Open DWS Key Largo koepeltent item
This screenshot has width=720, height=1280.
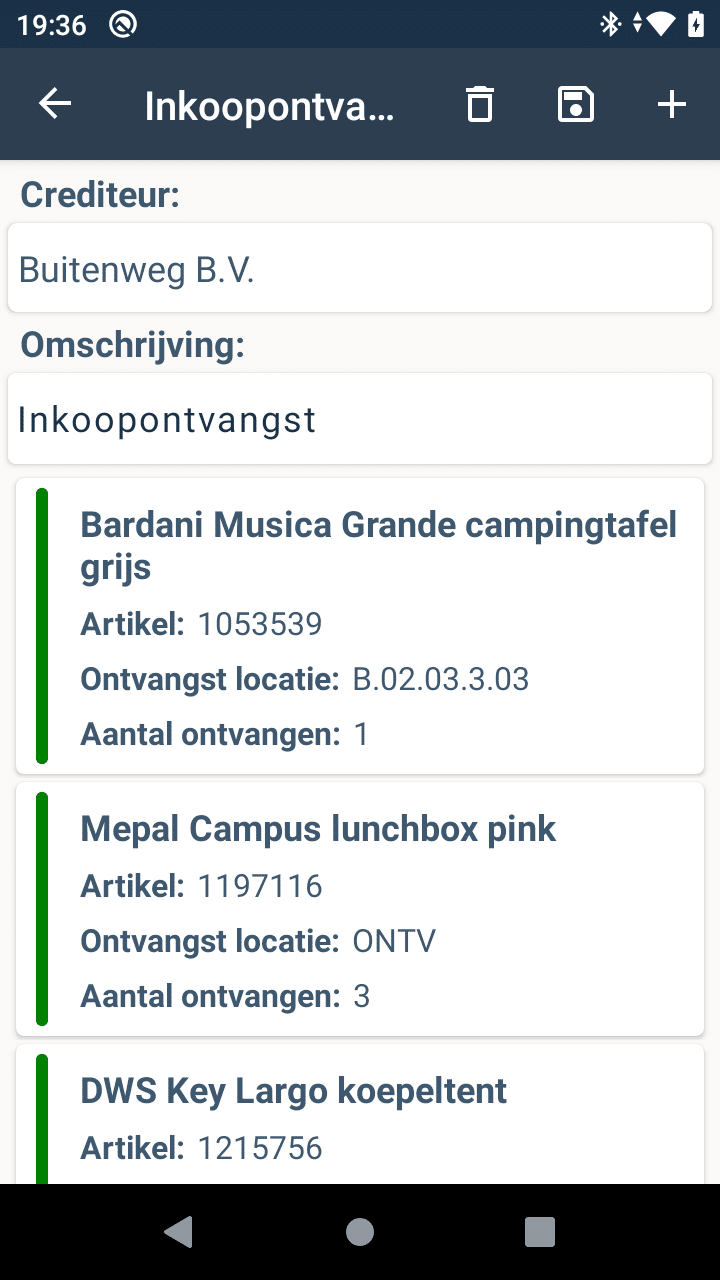coord(294,1091)
